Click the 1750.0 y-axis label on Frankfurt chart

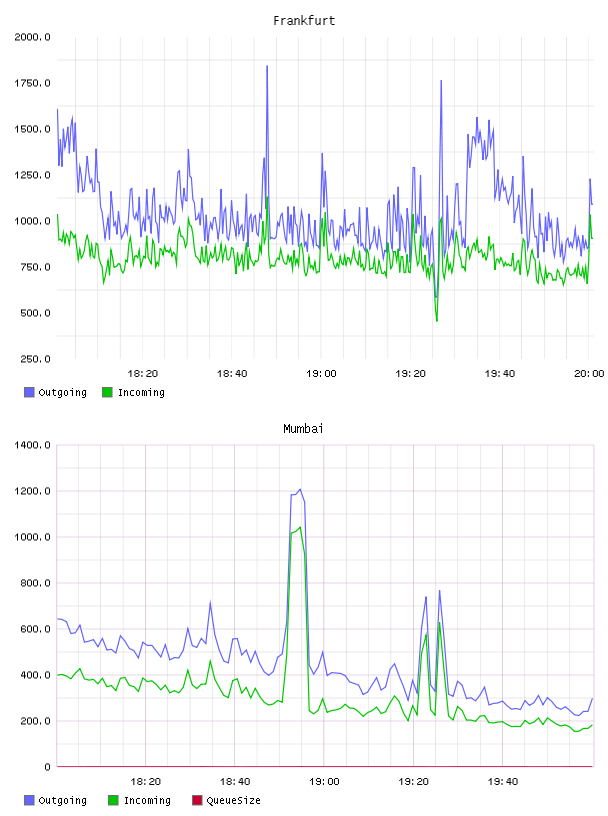click(32, 83)
